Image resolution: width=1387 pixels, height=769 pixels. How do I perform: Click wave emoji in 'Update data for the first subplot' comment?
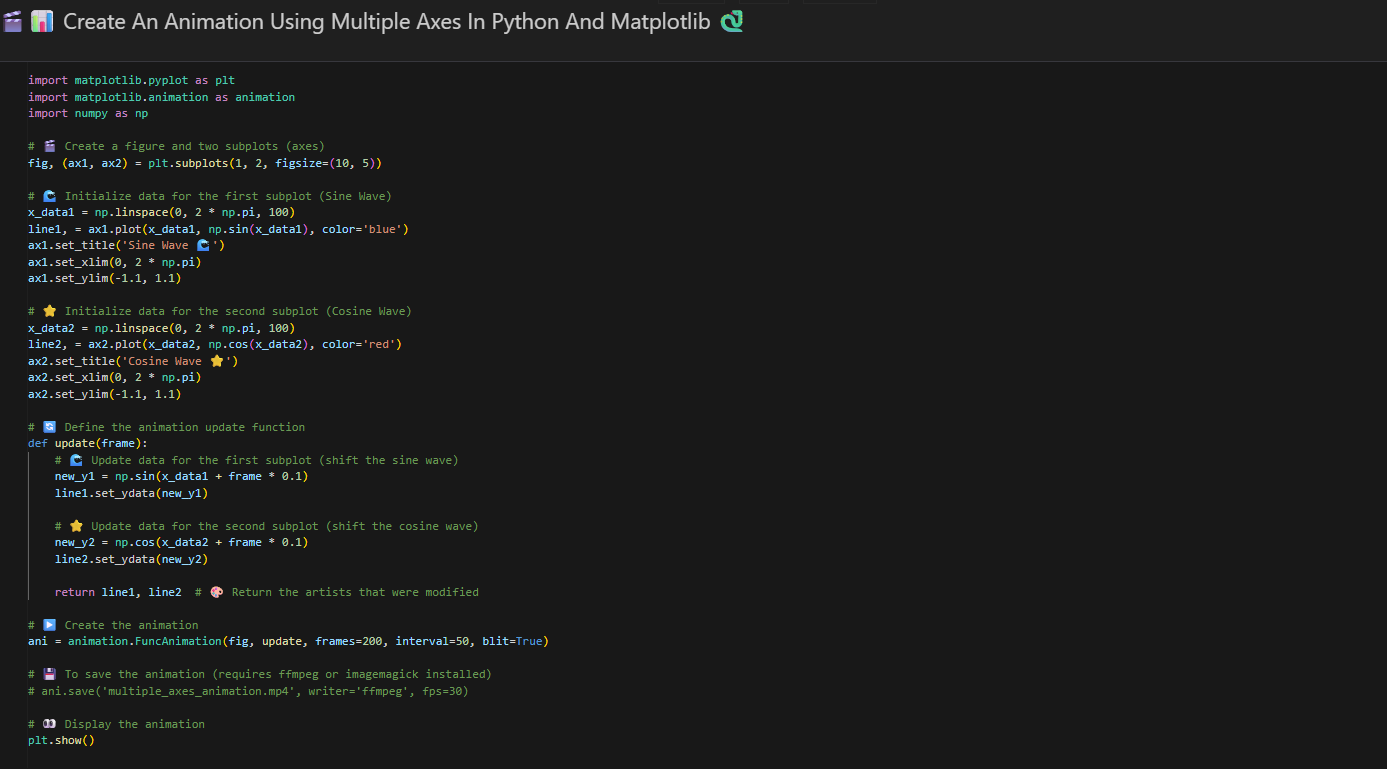coord(74,460)
